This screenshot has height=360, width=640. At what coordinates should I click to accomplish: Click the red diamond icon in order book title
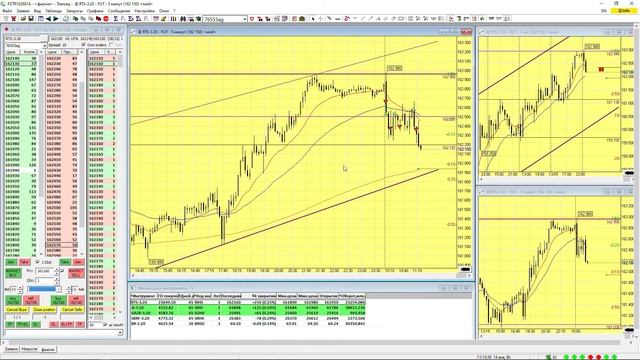pyautogui.click(x=7, y=30)
